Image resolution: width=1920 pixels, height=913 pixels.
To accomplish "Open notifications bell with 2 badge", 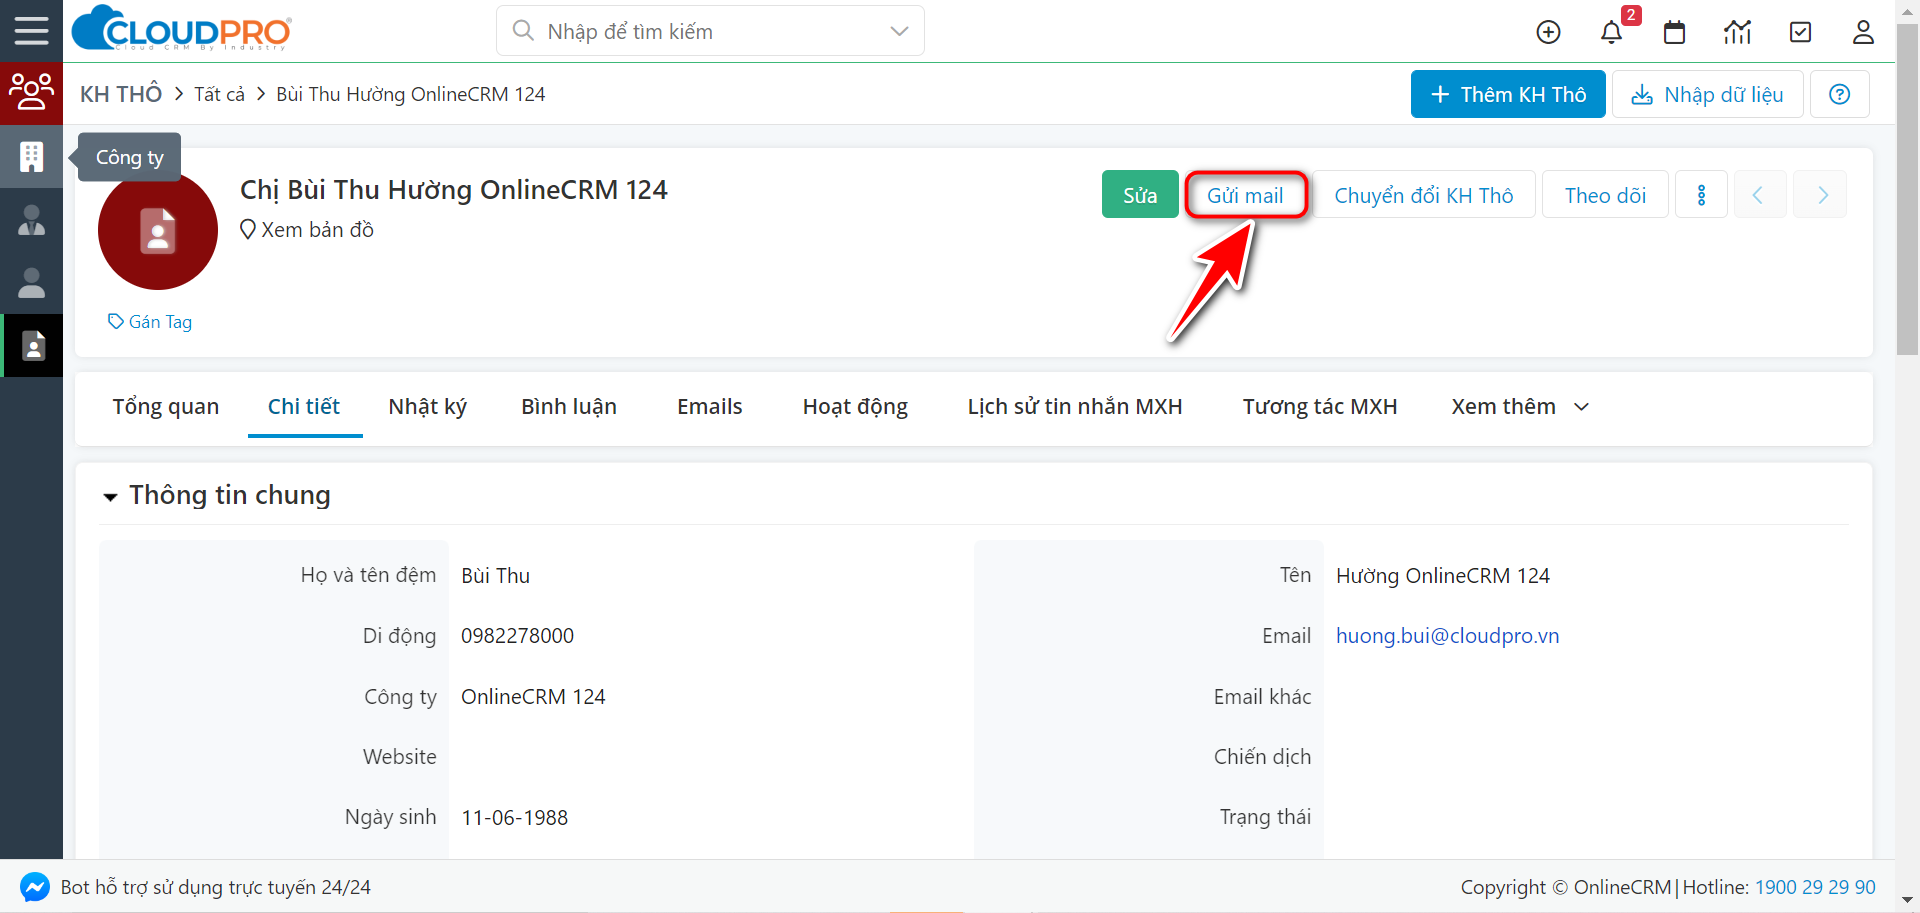I will click(x=1611, y=32).
